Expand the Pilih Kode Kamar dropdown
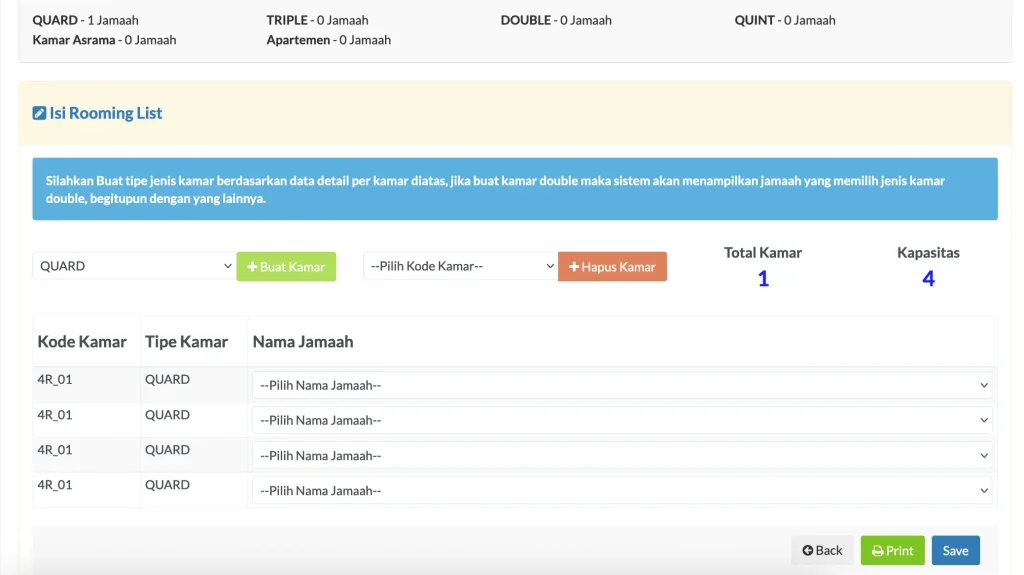Screen dimensions: 1024x575 point(460,266)
